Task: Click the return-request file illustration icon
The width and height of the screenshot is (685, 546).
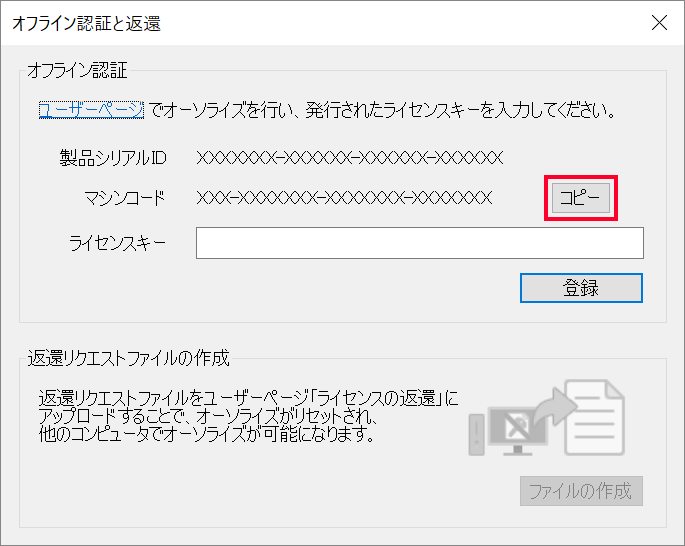Action: point(547,418)
